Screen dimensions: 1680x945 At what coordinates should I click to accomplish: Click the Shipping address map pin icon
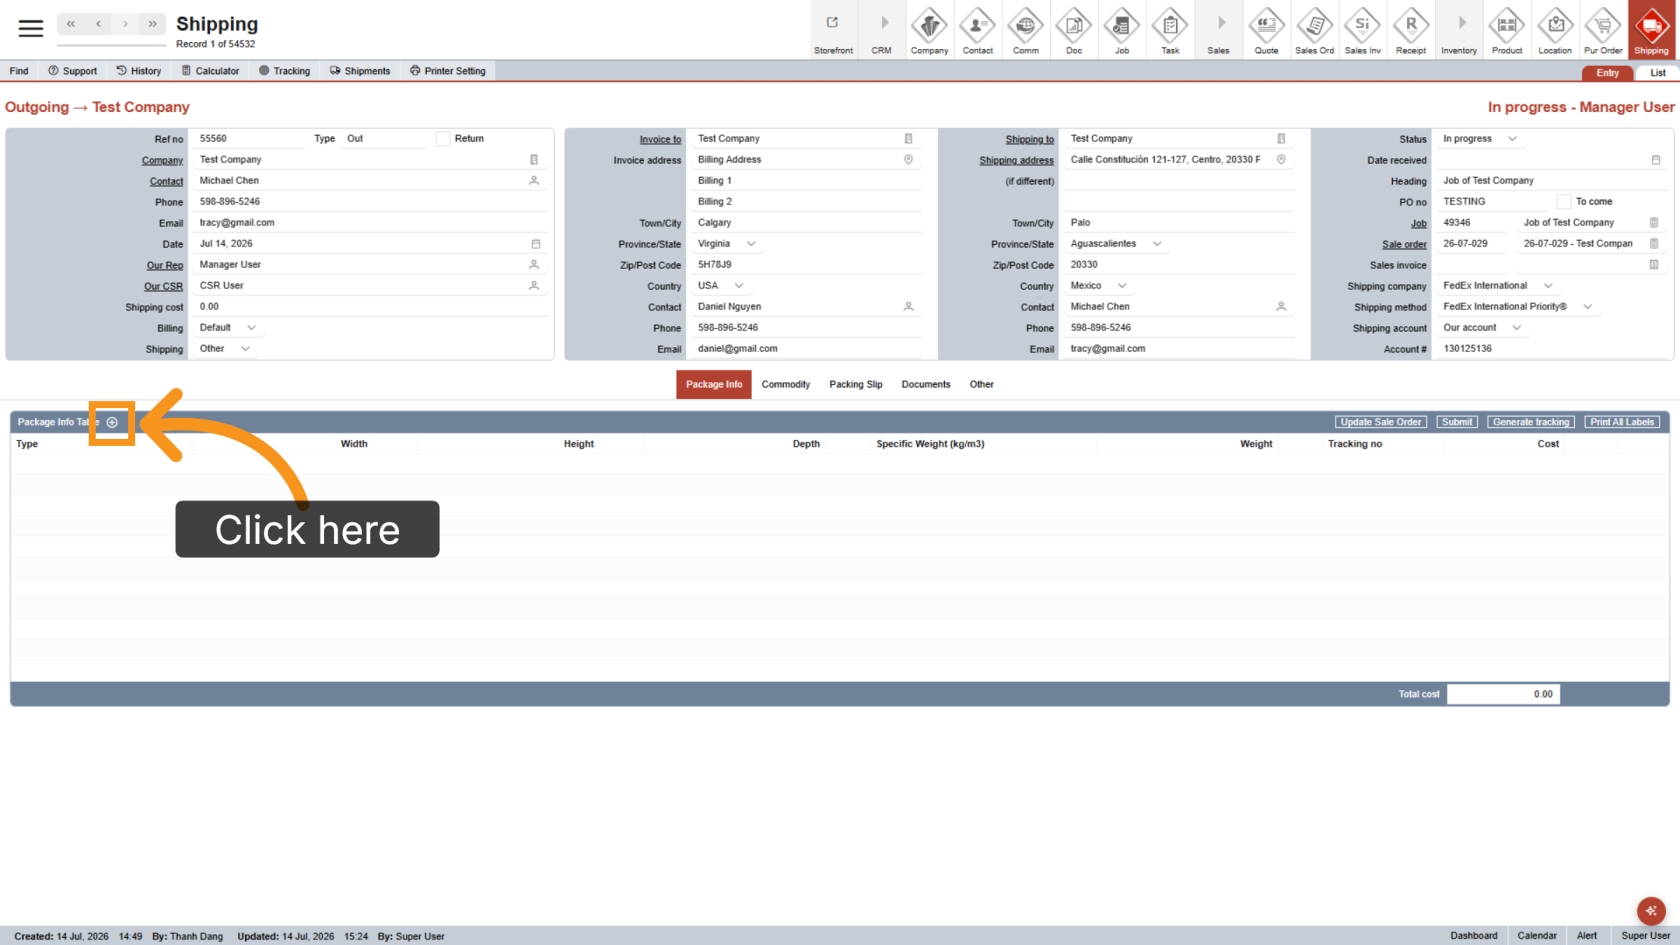pos(1281,160)
